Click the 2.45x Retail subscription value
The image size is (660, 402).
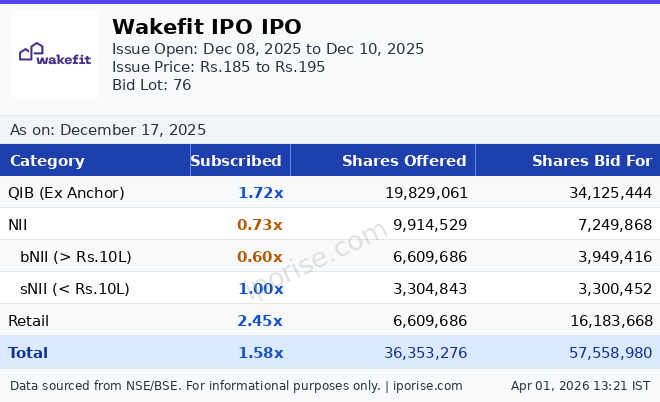tap(260, 321)
